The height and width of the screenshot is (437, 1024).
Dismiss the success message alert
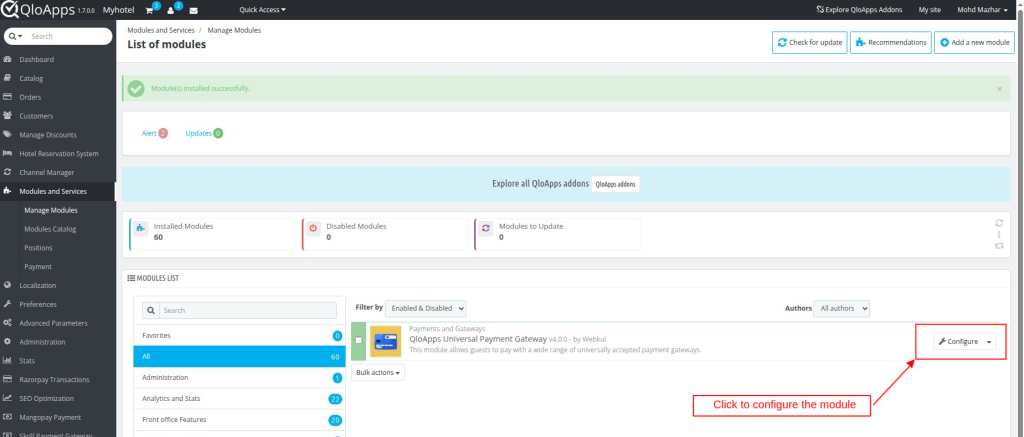click(998, 88)
